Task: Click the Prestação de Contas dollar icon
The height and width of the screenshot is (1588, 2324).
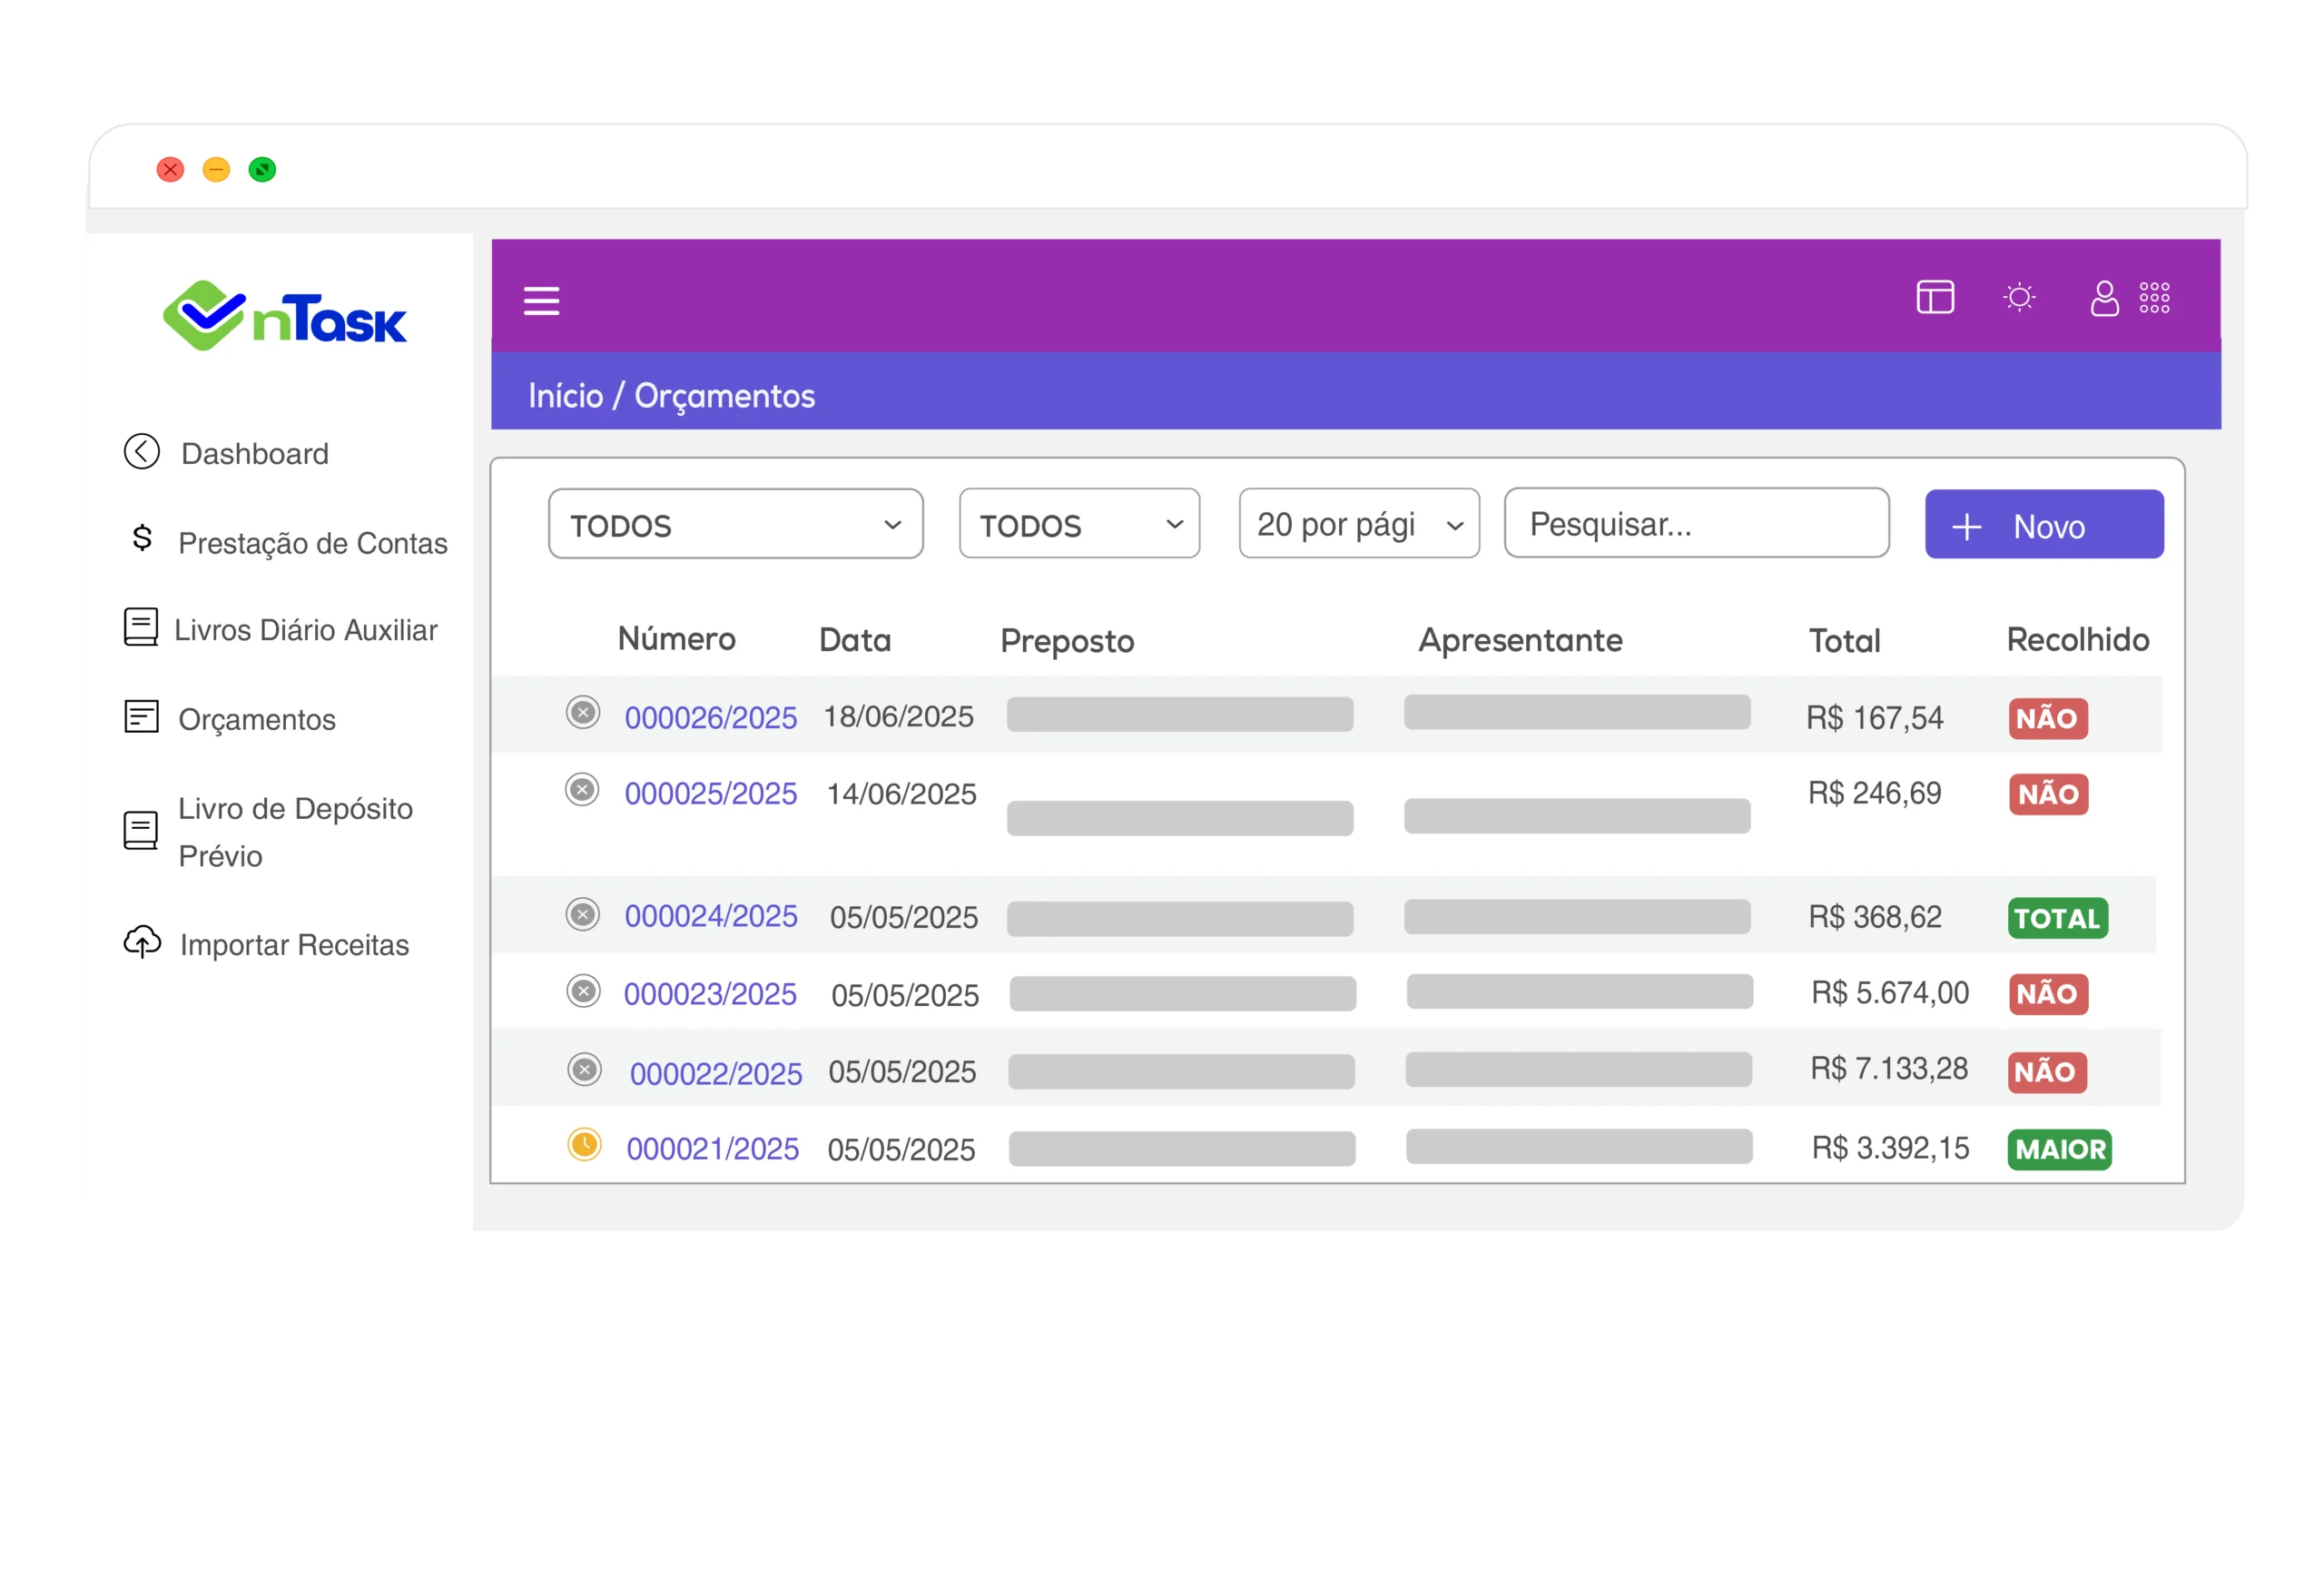Action: coord(142,538)
